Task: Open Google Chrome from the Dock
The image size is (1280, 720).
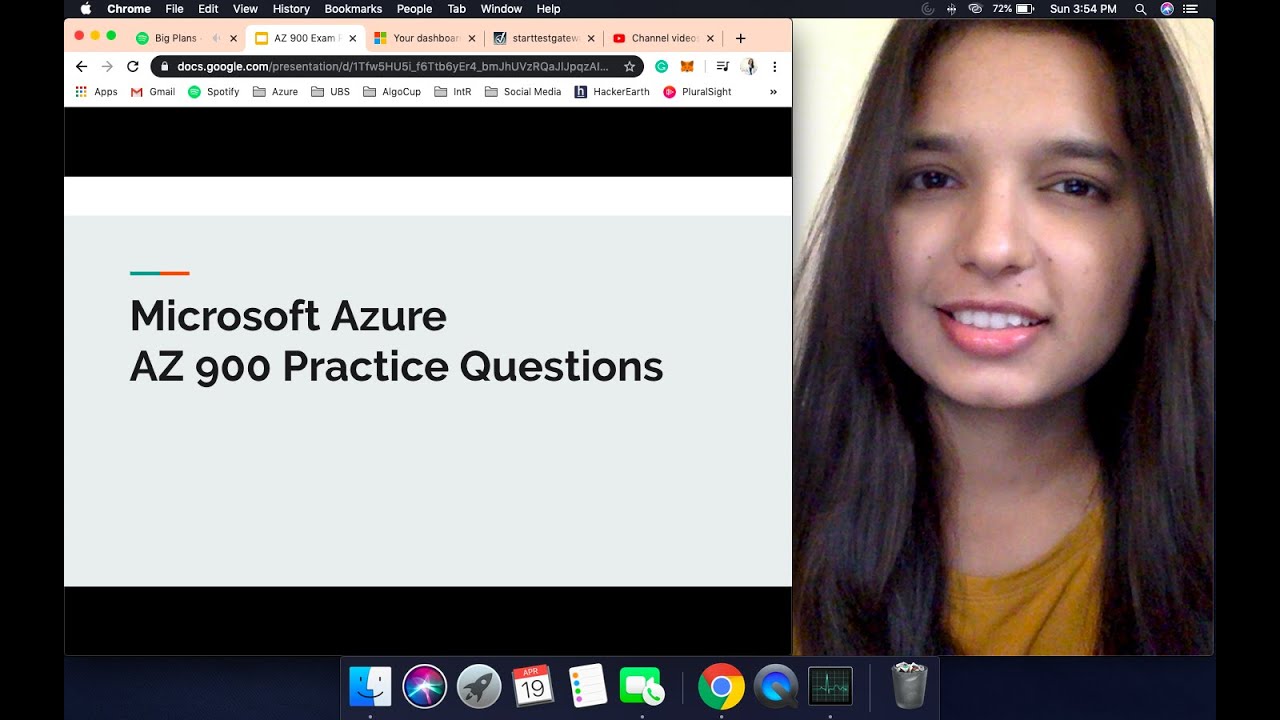Action: 721,687
